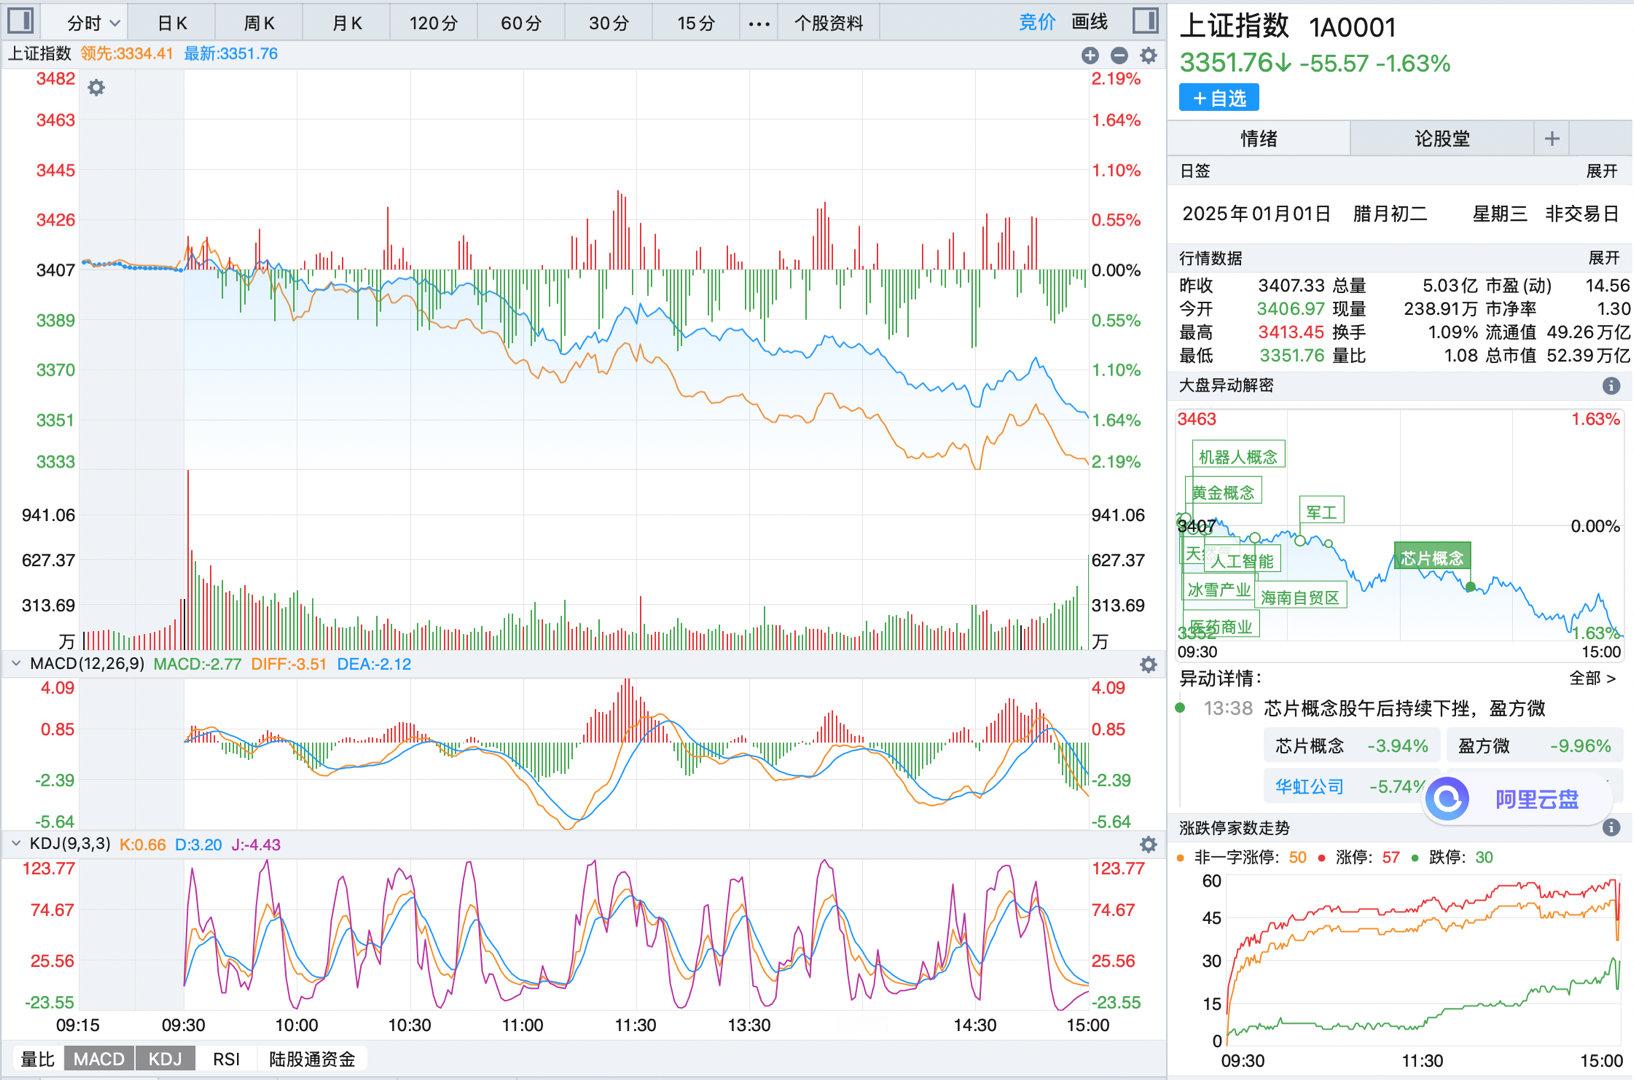1634x1080 pixels.
Task: Open the 分时 dropdown
Action: 93,23
